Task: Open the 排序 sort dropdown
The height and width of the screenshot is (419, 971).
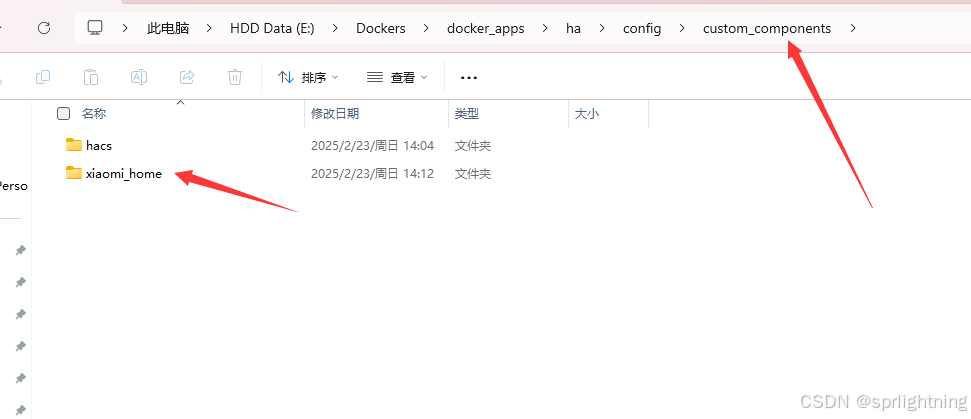Action: point(308,77)
